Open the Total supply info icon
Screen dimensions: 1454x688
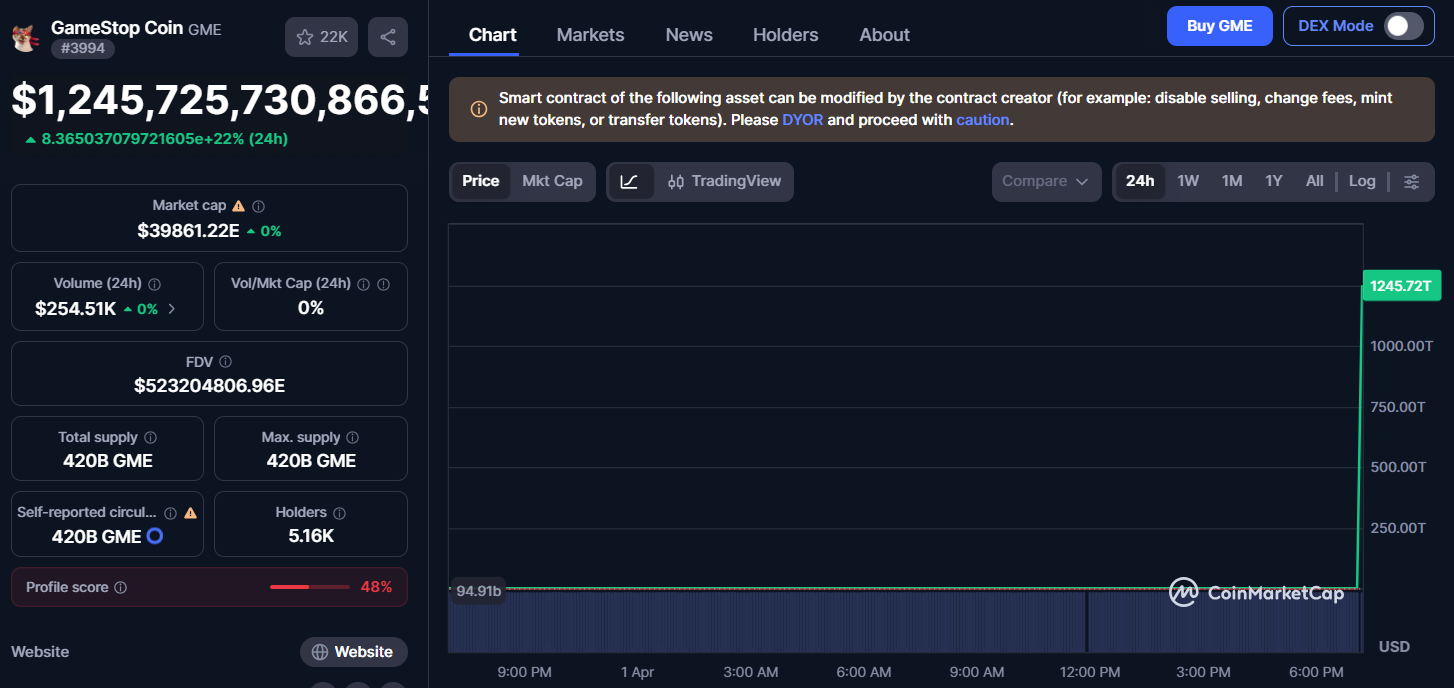150,438
